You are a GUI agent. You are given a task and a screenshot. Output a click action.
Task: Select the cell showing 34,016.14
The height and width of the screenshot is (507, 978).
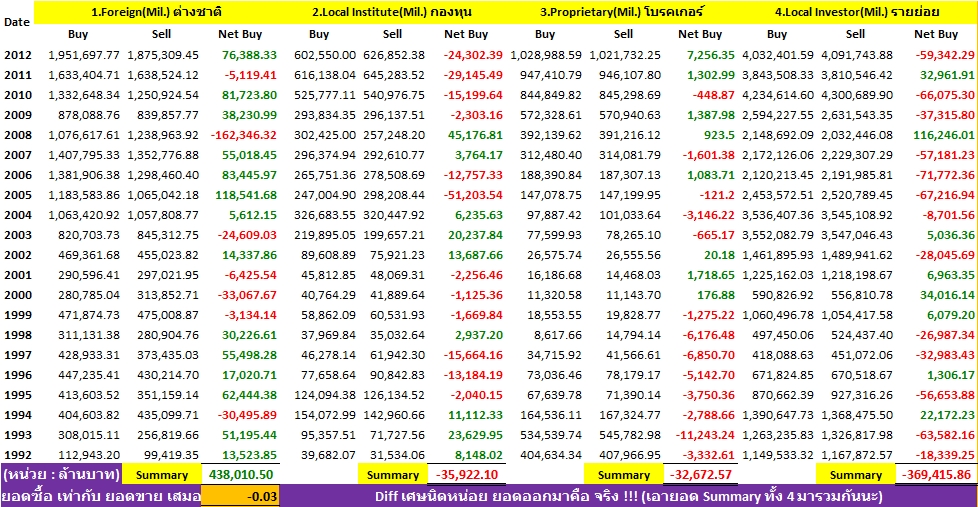(x=947, y=294)
